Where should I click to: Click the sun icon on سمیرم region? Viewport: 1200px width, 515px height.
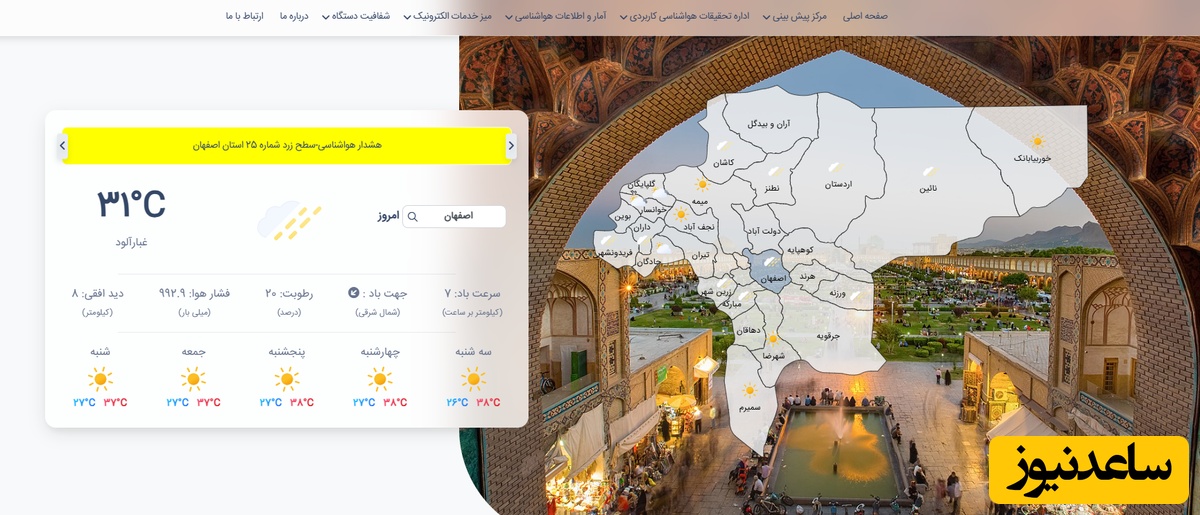coord(749,390)
